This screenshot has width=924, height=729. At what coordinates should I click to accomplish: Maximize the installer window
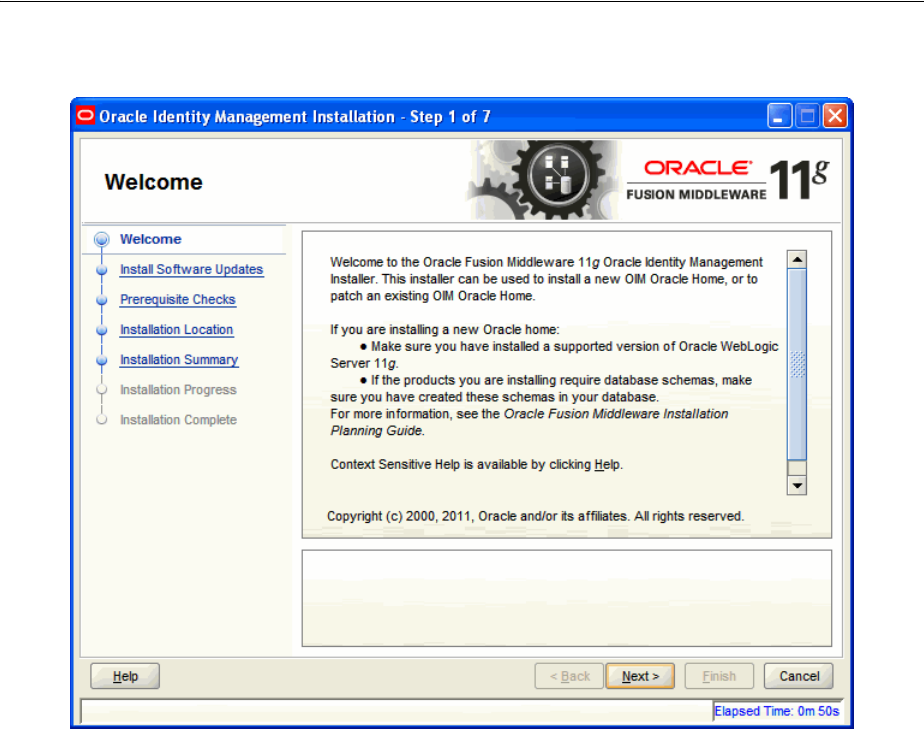pyautogui.click(x=807, y=116)
